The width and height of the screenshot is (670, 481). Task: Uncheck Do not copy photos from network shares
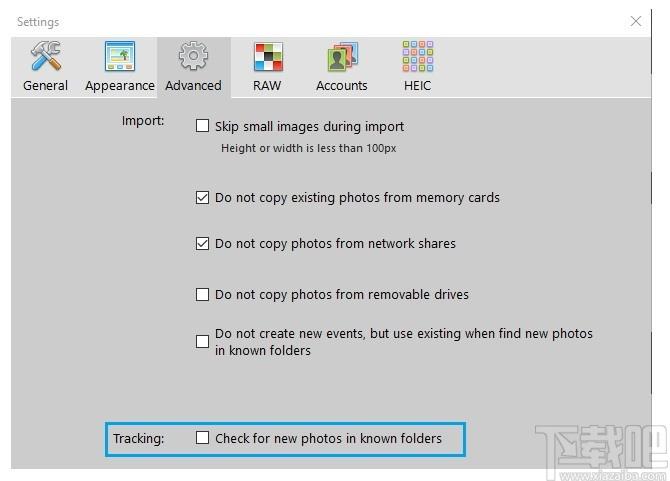pos(203,244)
